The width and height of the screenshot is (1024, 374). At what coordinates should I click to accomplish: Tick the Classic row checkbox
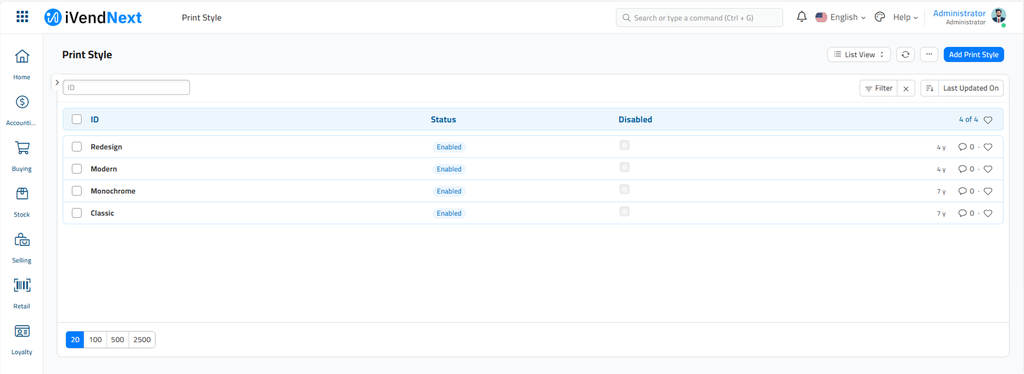tap(77, 213)
